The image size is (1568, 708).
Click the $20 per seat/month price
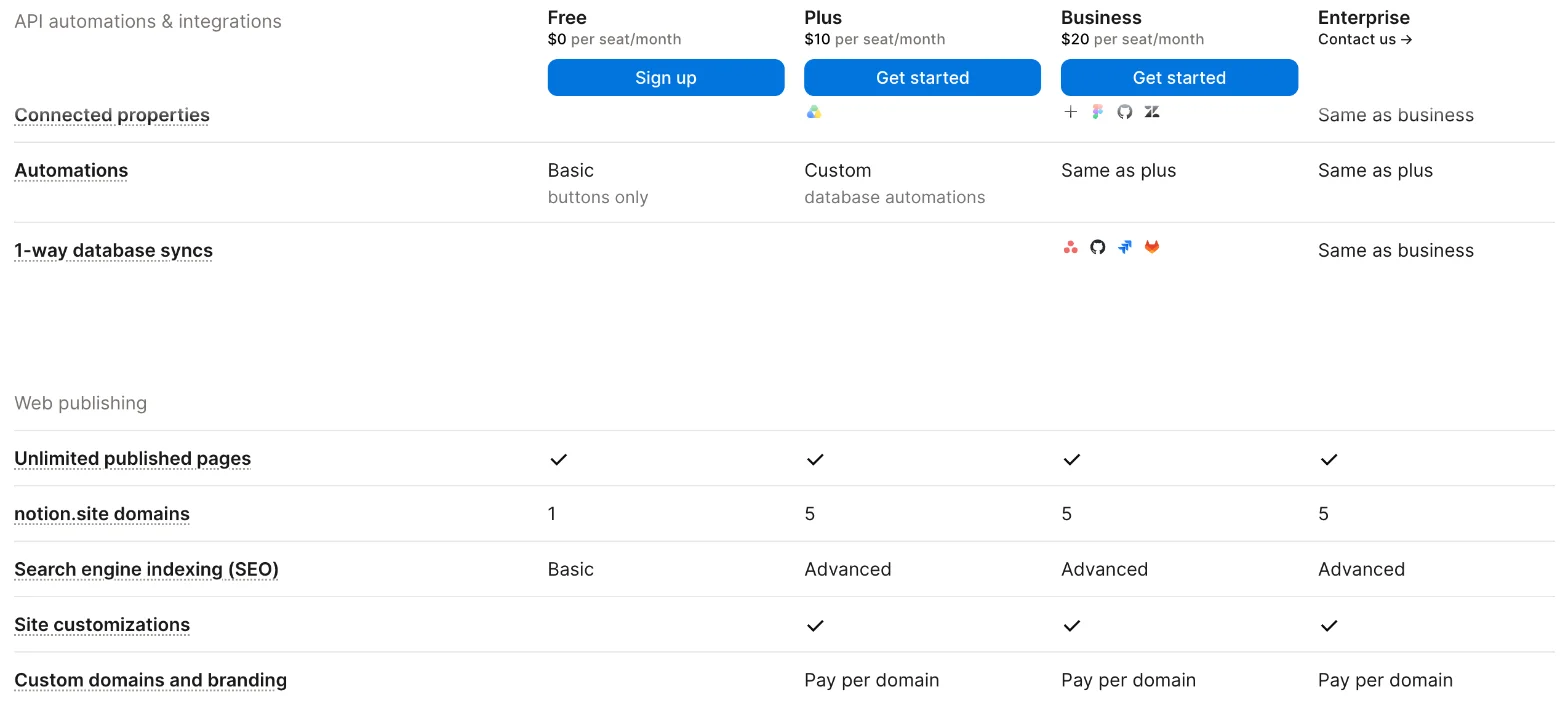1132,40
